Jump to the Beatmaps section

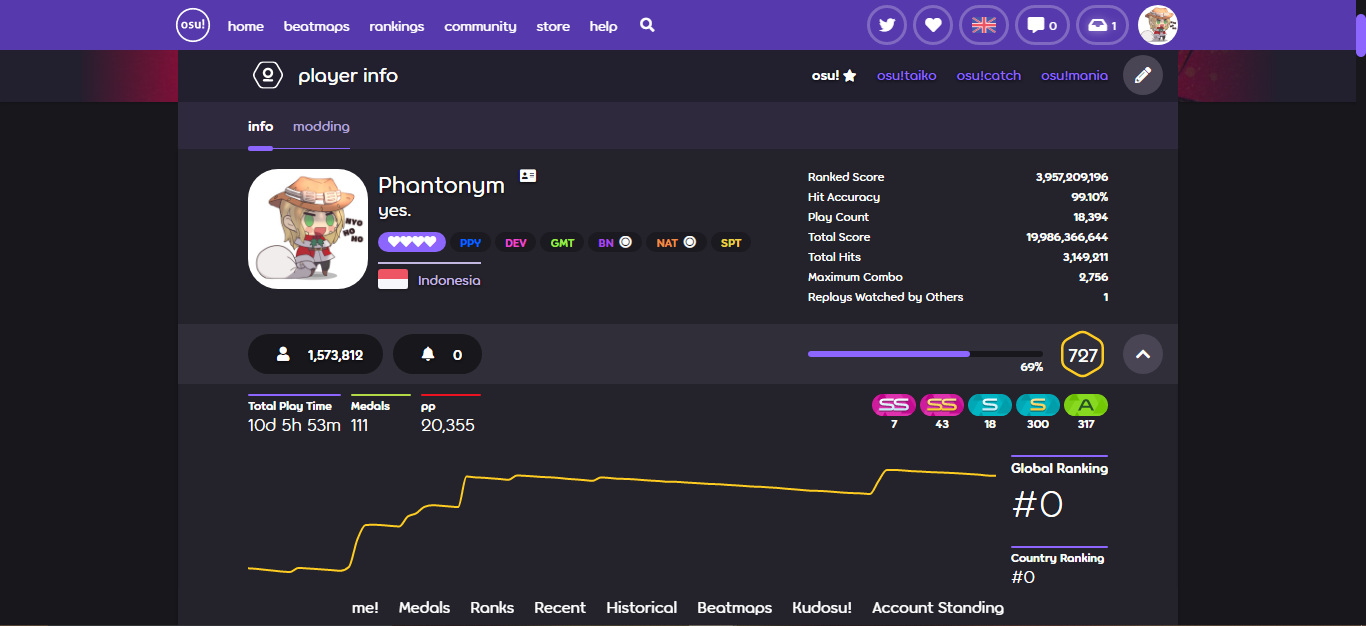[x=735, y=607]
